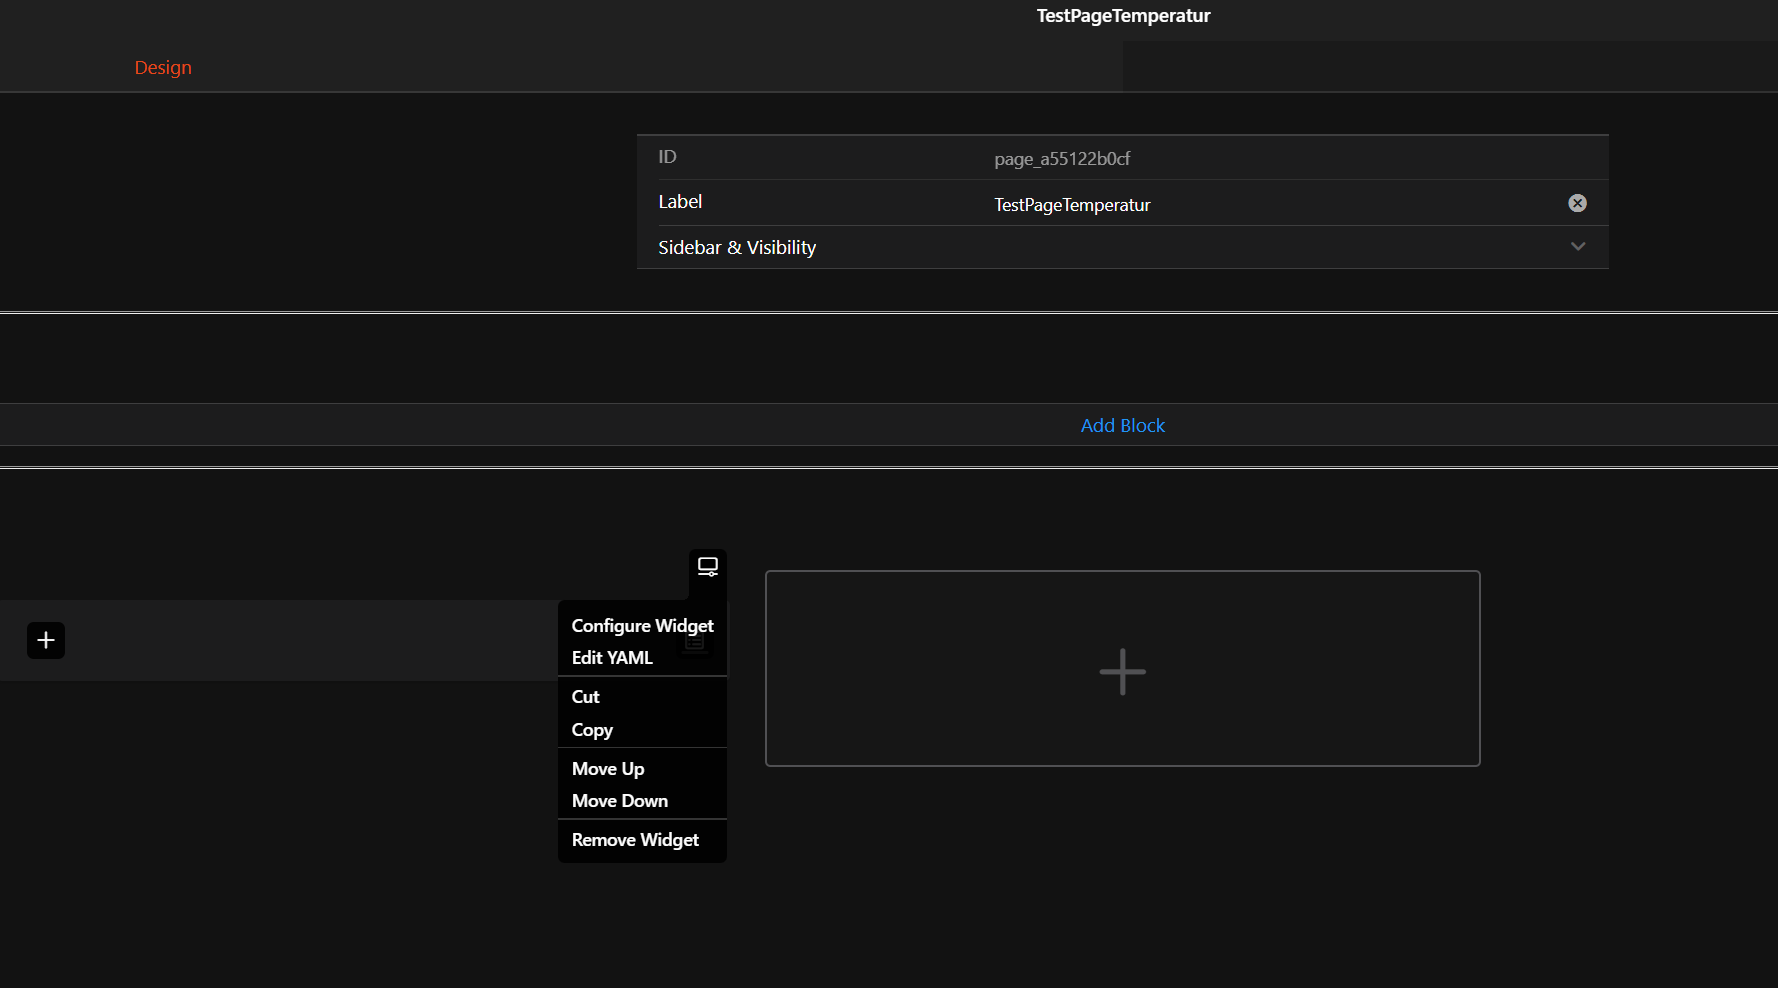
Task: Click the large plus in the empty placeholder
Action: [1122, 670]
